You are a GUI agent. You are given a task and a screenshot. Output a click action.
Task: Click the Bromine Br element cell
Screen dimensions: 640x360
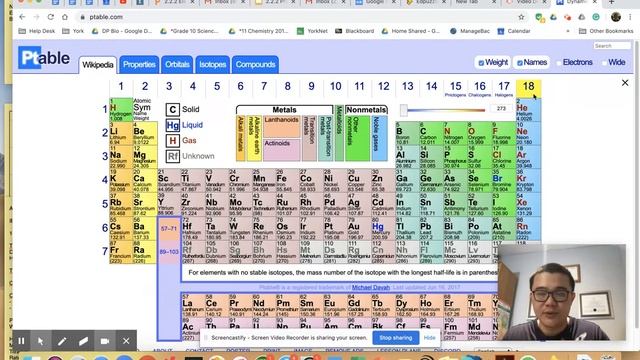coord(504,180)
